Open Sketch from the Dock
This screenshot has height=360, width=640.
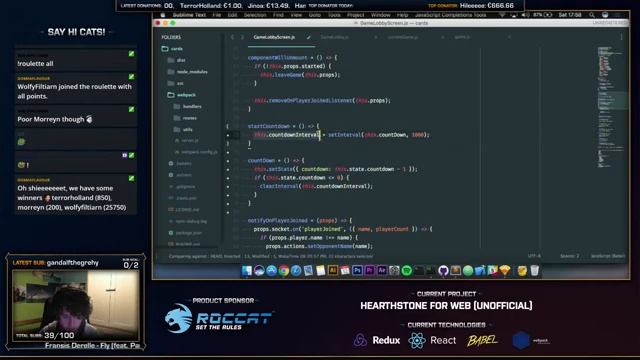pyautogui.click(x=505, y=271)
